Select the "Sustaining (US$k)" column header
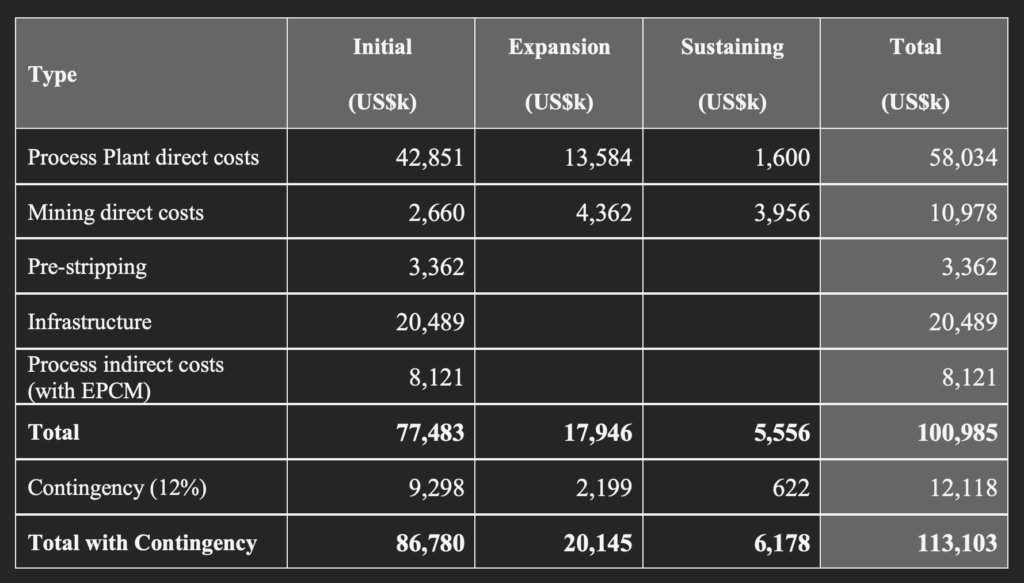The image size is (1024, 583). [732, 74]
